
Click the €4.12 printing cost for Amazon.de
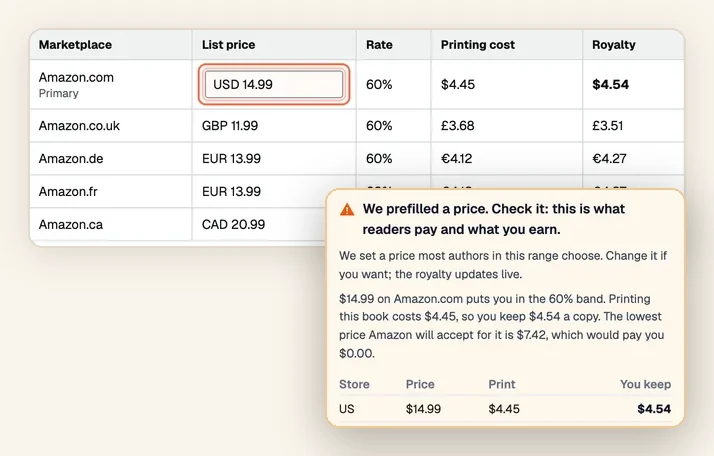[x=456, y=159]
